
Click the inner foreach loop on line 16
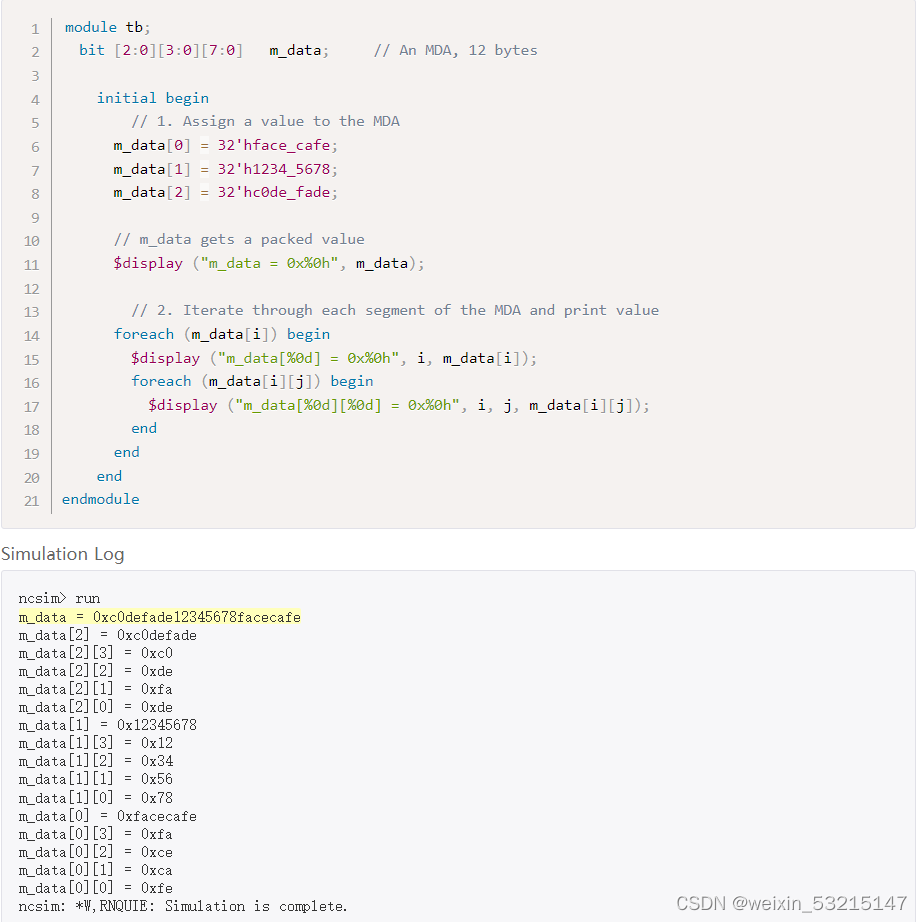[x=162, y=381]
